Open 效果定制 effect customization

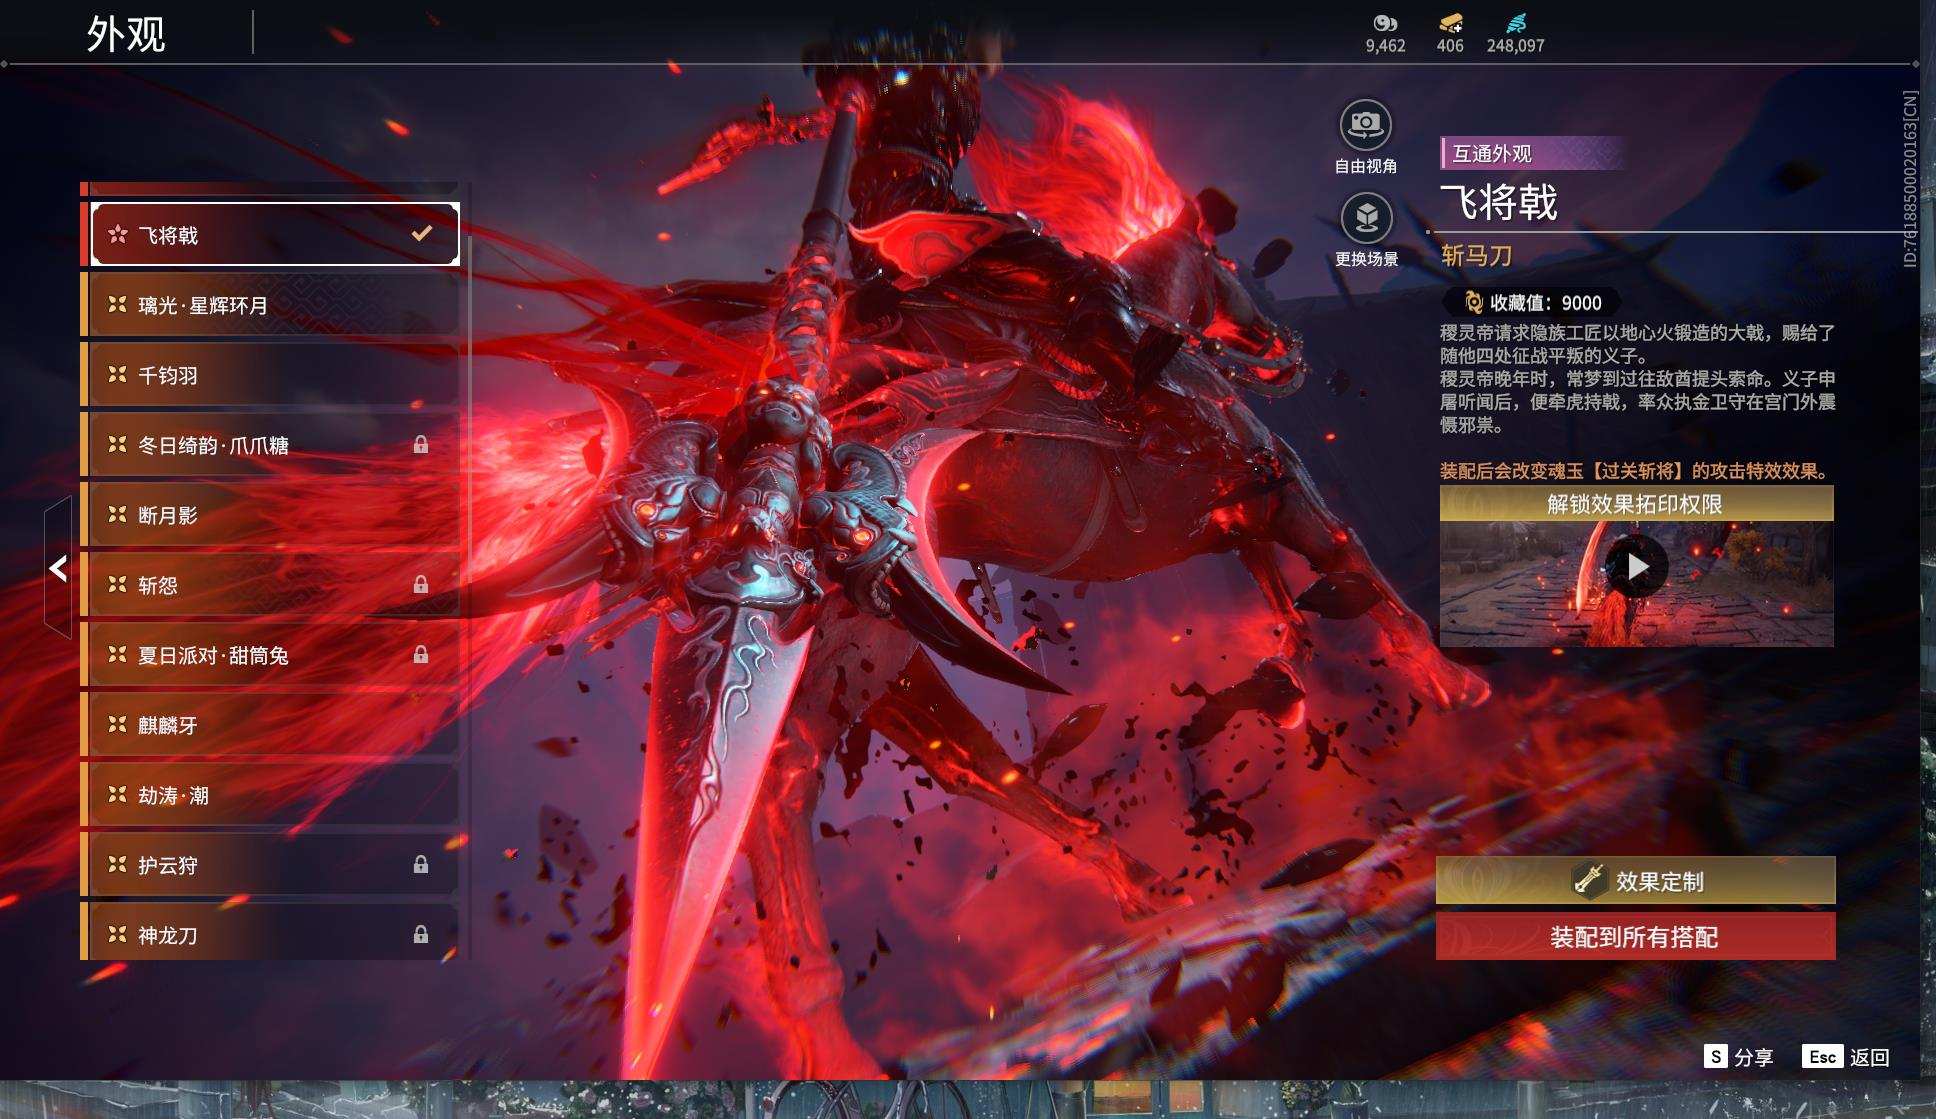[1636, 880]
